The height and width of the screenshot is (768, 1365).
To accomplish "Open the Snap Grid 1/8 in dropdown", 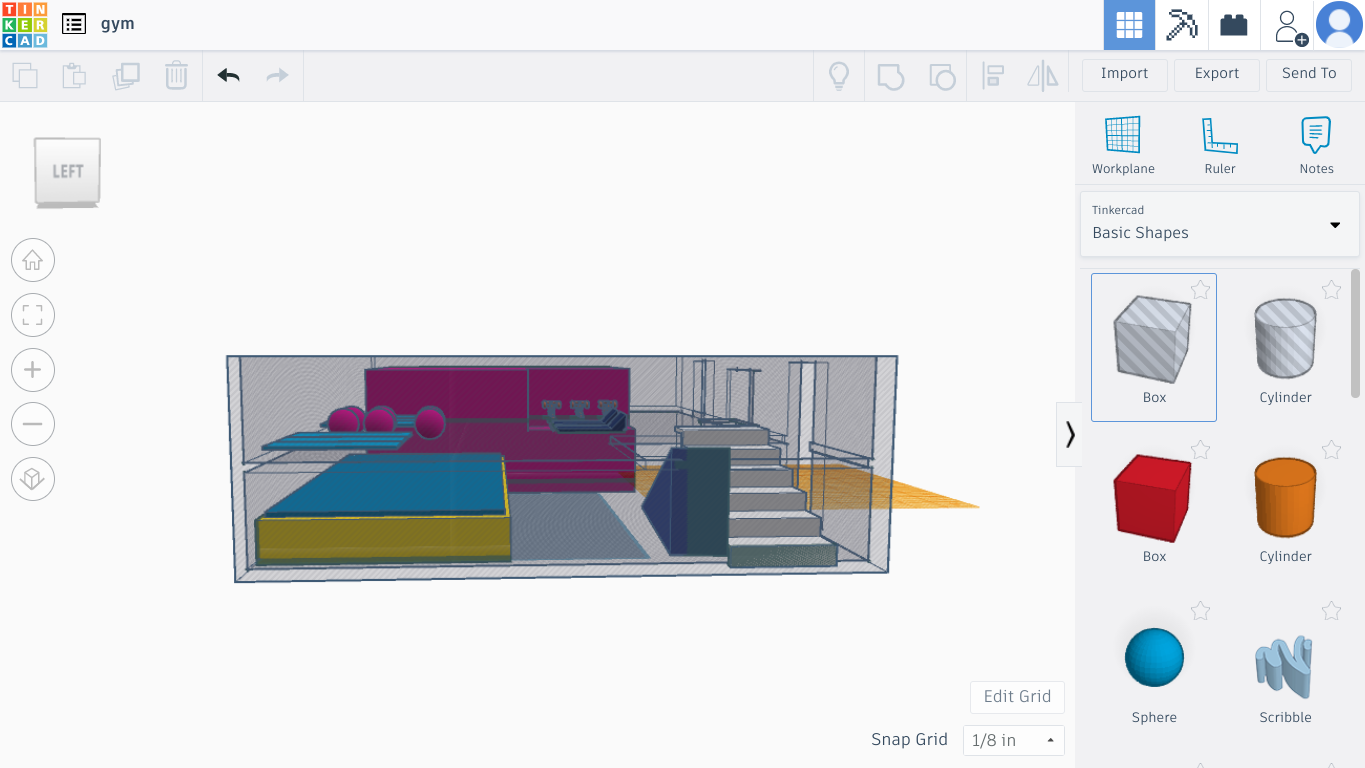I will 1014,740.
